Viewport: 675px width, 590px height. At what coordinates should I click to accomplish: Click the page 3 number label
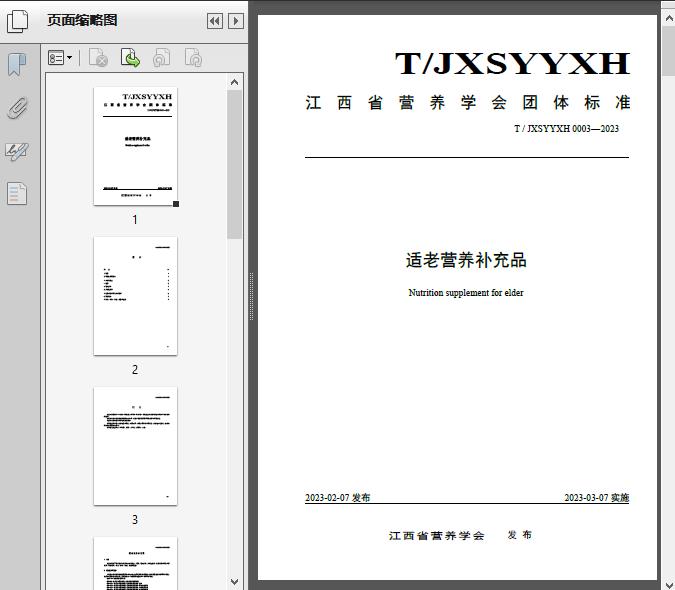pyautogui.click(x=135, y=519)
